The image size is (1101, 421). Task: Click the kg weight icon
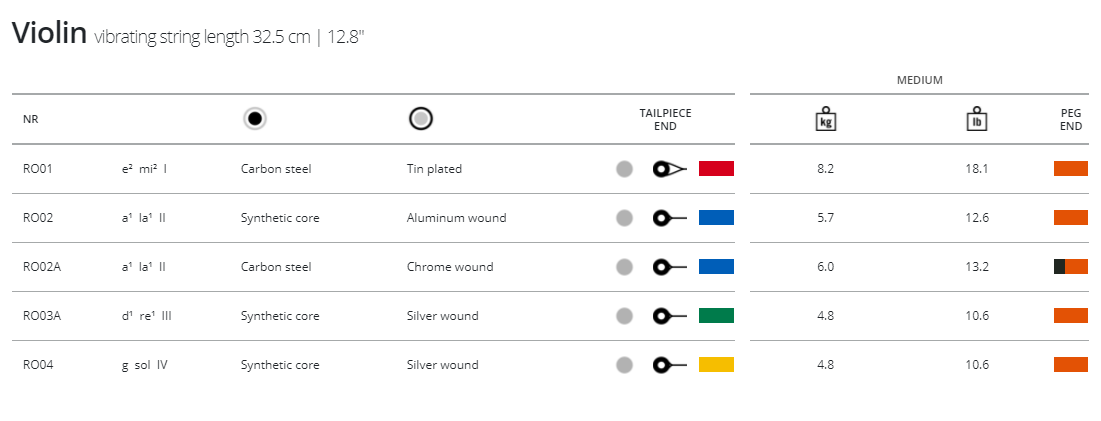click(826, 119)
